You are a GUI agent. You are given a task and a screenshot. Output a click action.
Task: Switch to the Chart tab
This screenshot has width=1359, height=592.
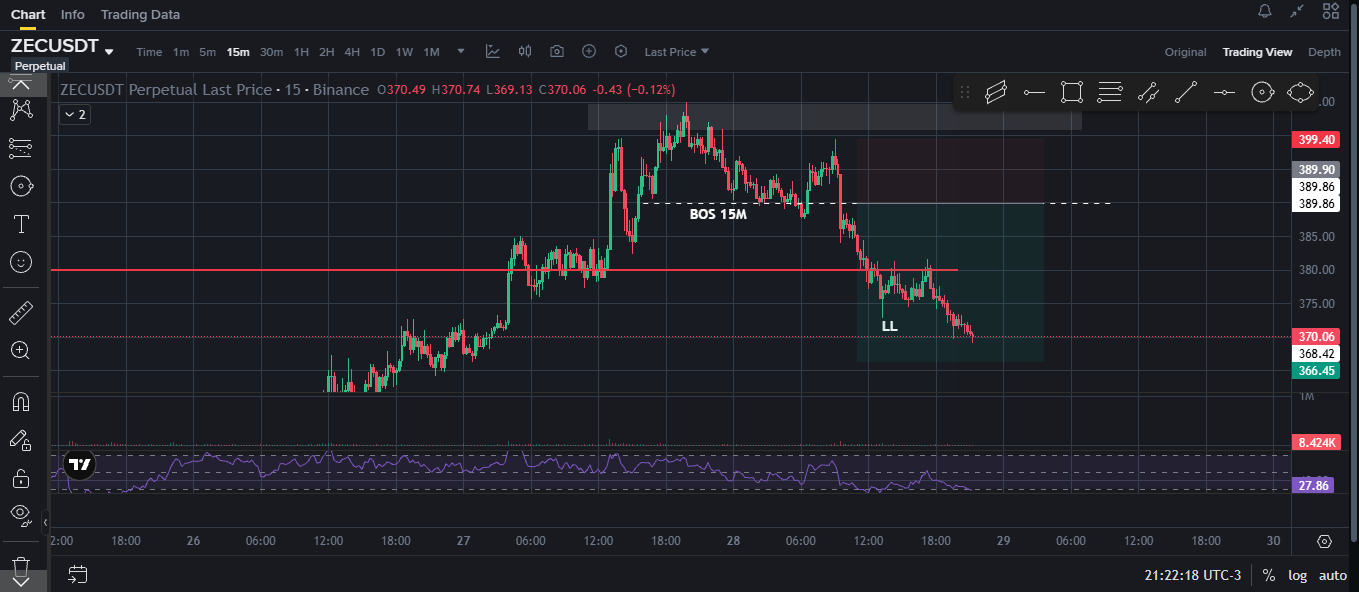28,14
